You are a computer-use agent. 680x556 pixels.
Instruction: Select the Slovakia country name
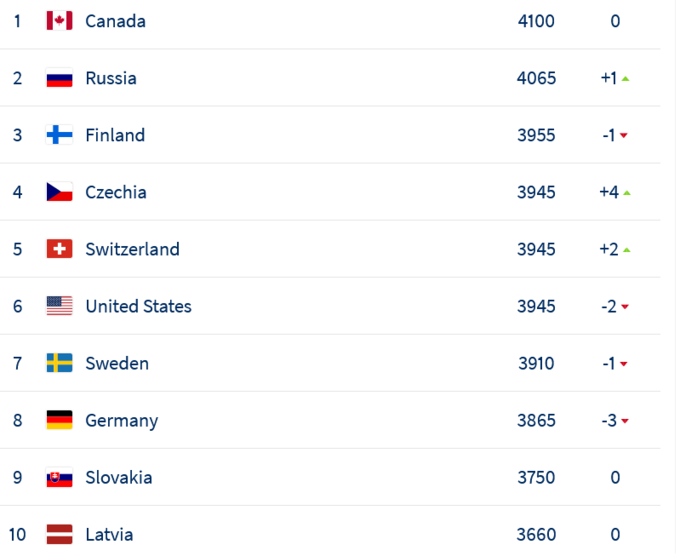(x=119, y=477)
